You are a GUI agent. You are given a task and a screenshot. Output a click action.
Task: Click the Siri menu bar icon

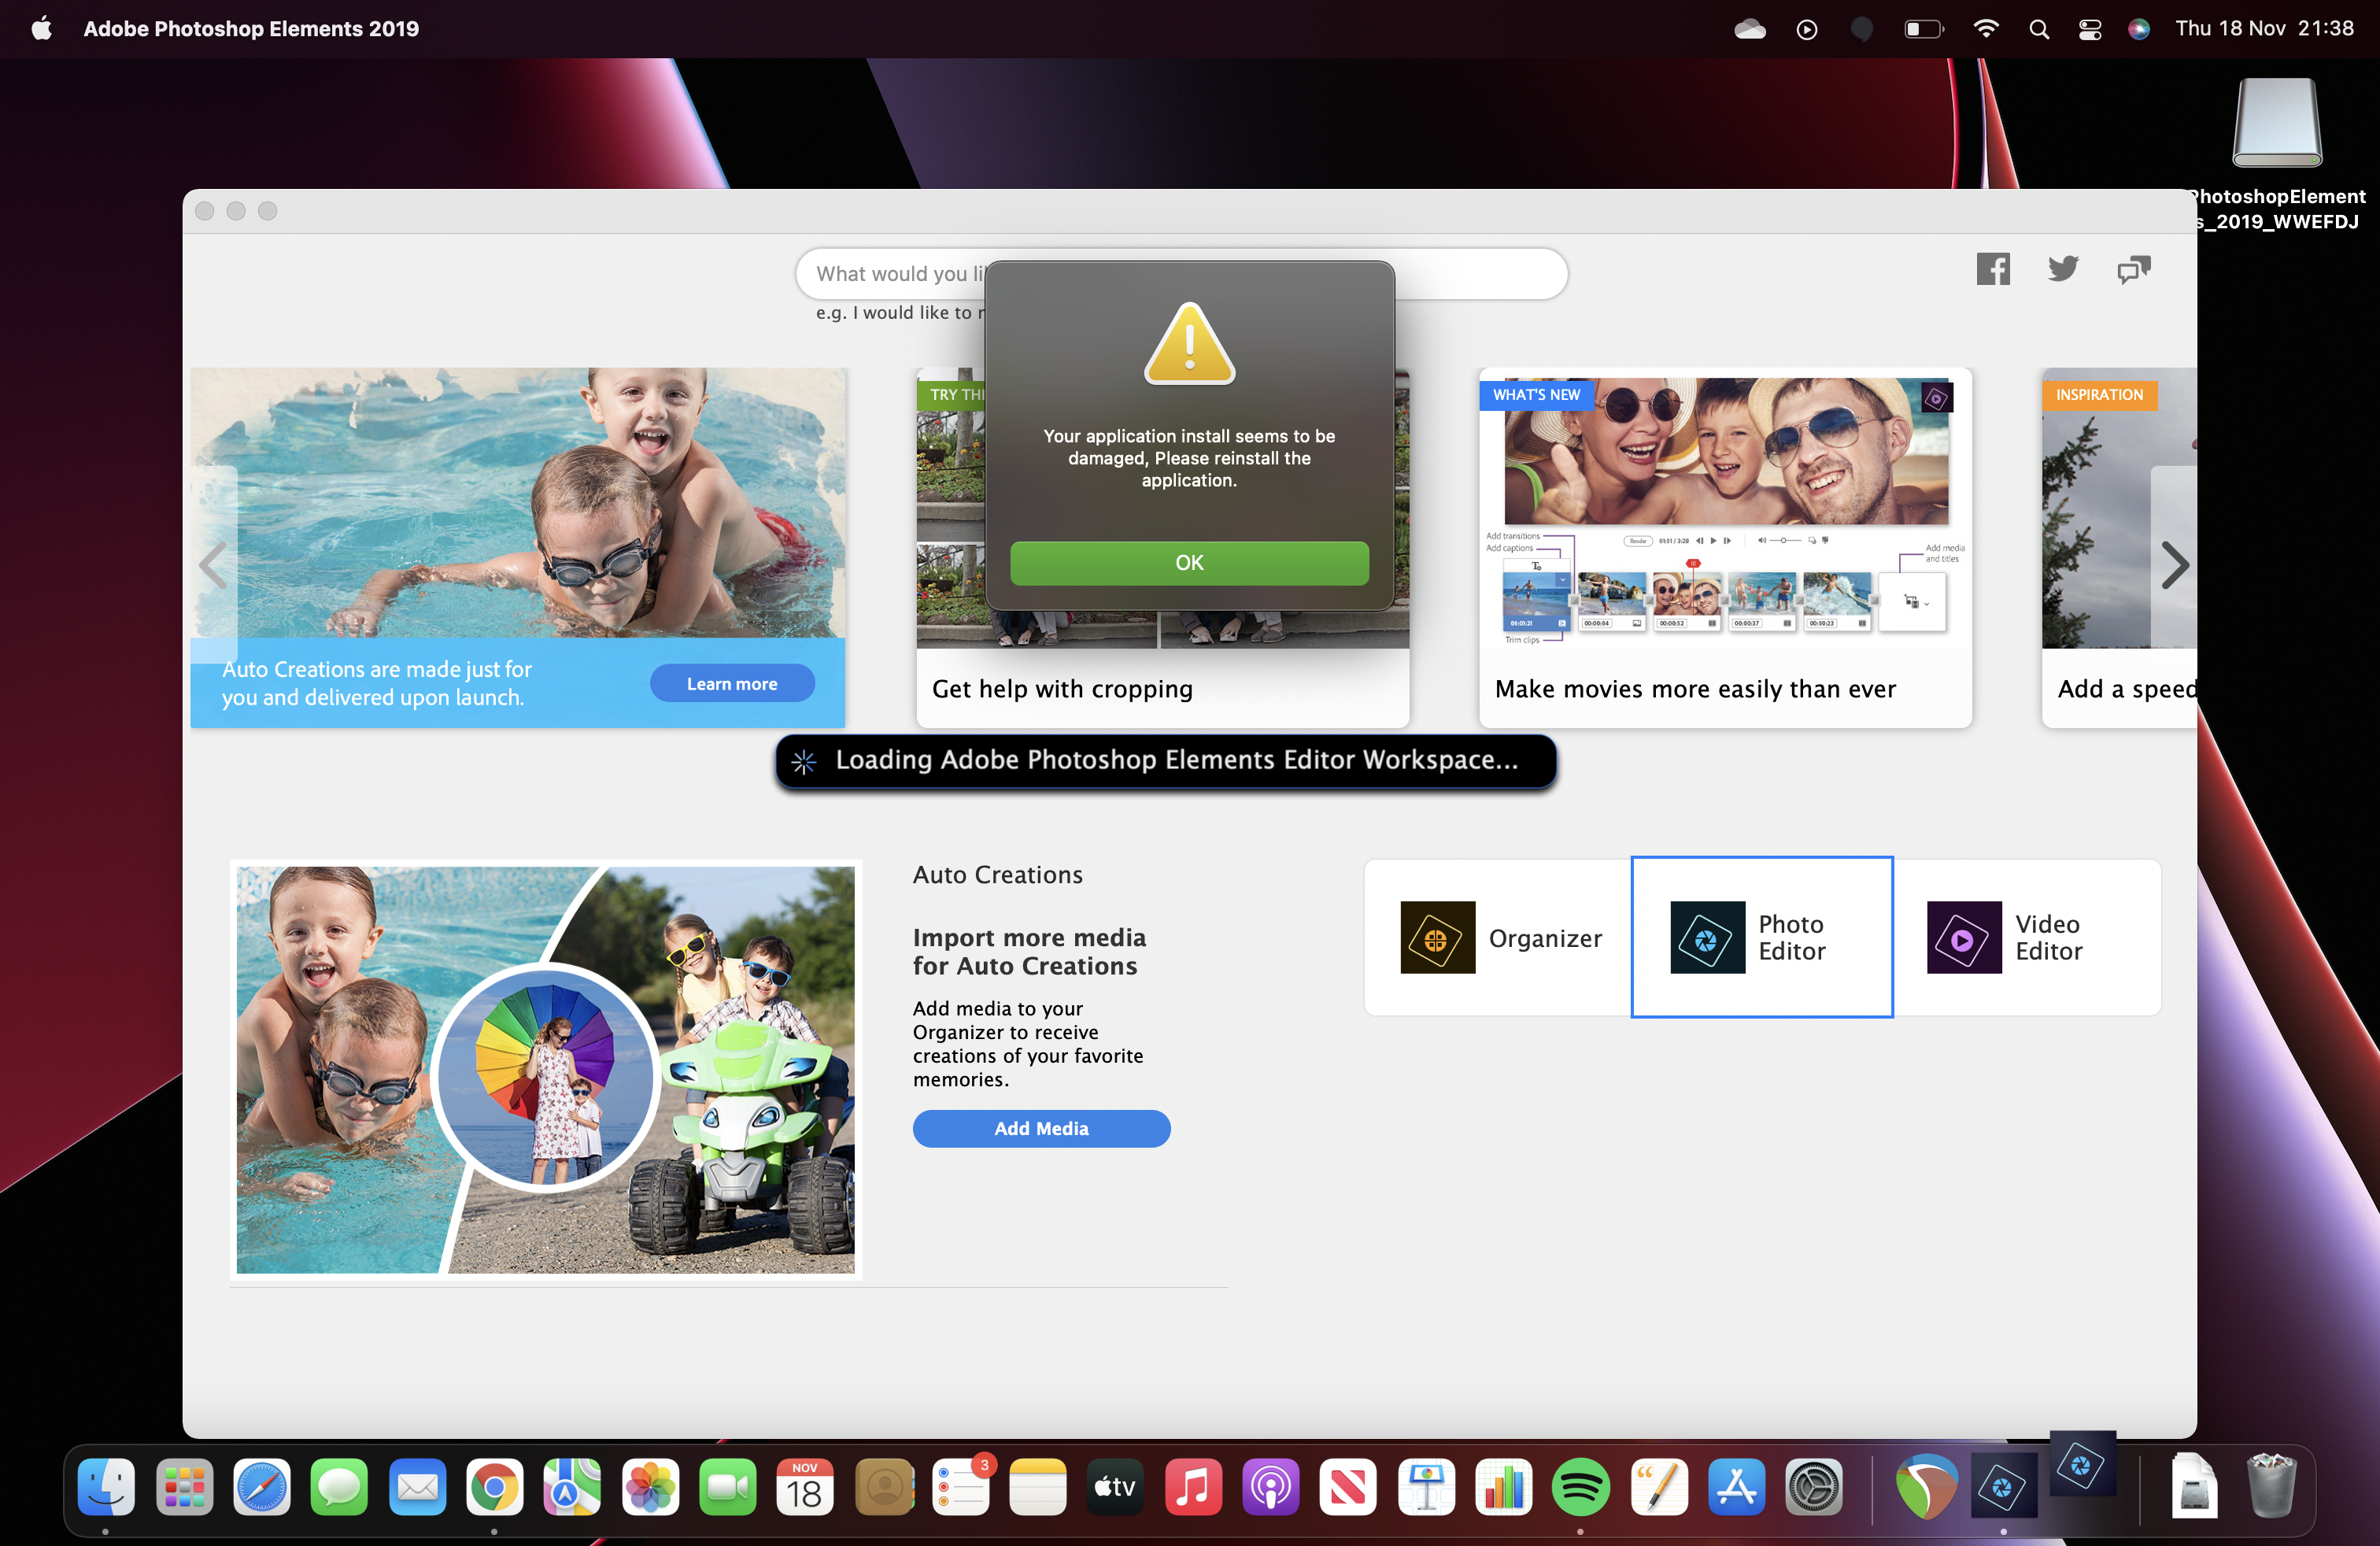tap(2138, 29)
